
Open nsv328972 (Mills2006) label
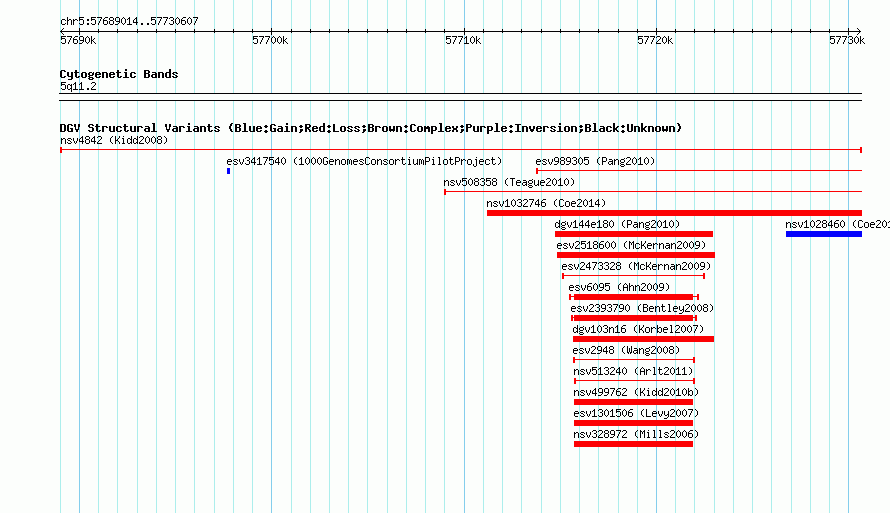click(x=636, y=434)
